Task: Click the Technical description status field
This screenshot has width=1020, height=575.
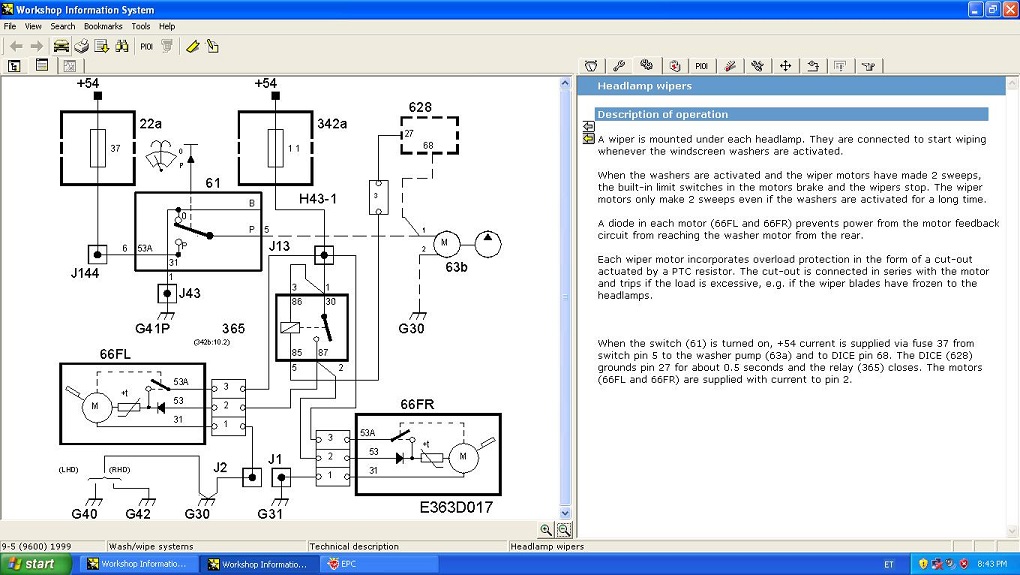Action: (407, 546)
